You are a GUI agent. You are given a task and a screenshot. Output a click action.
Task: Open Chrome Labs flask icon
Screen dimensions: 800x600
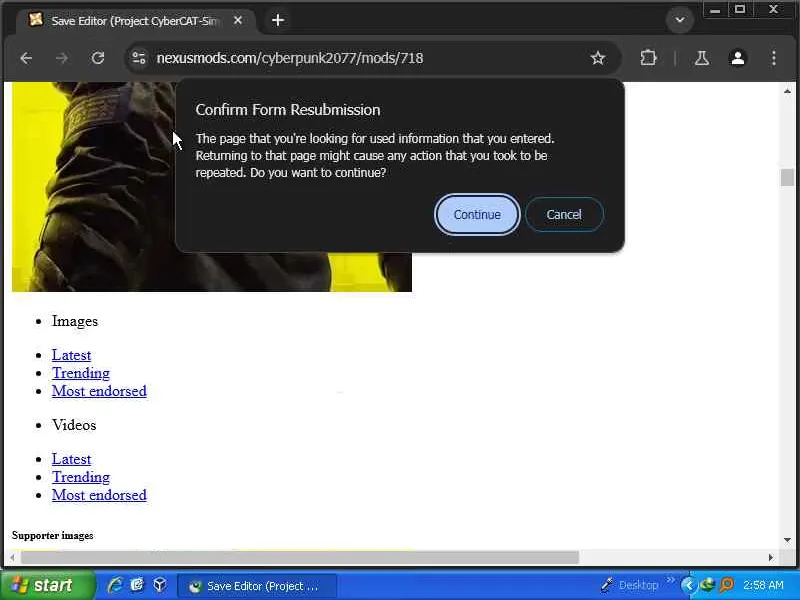pyautogui.click(x=702, y=58)
